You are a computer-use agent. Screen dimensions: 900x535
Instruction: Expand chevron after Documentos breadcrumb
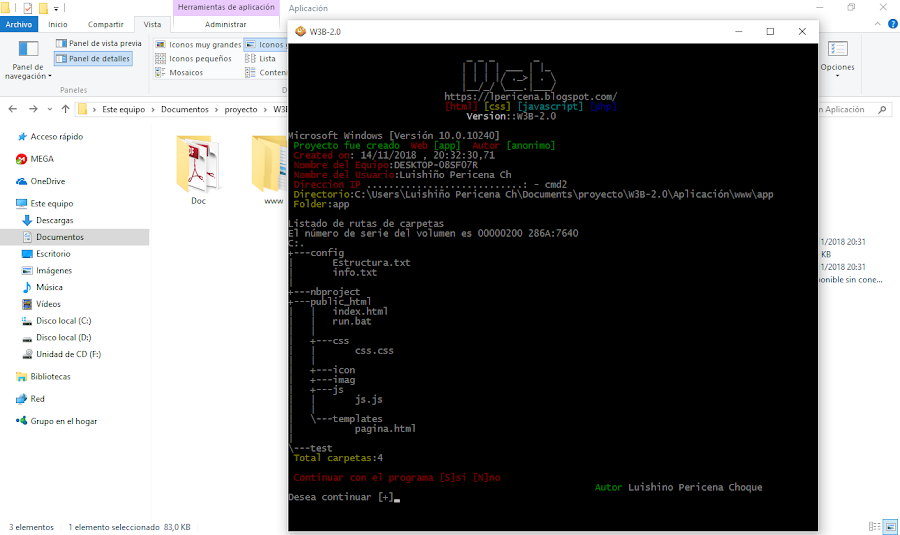216,110
